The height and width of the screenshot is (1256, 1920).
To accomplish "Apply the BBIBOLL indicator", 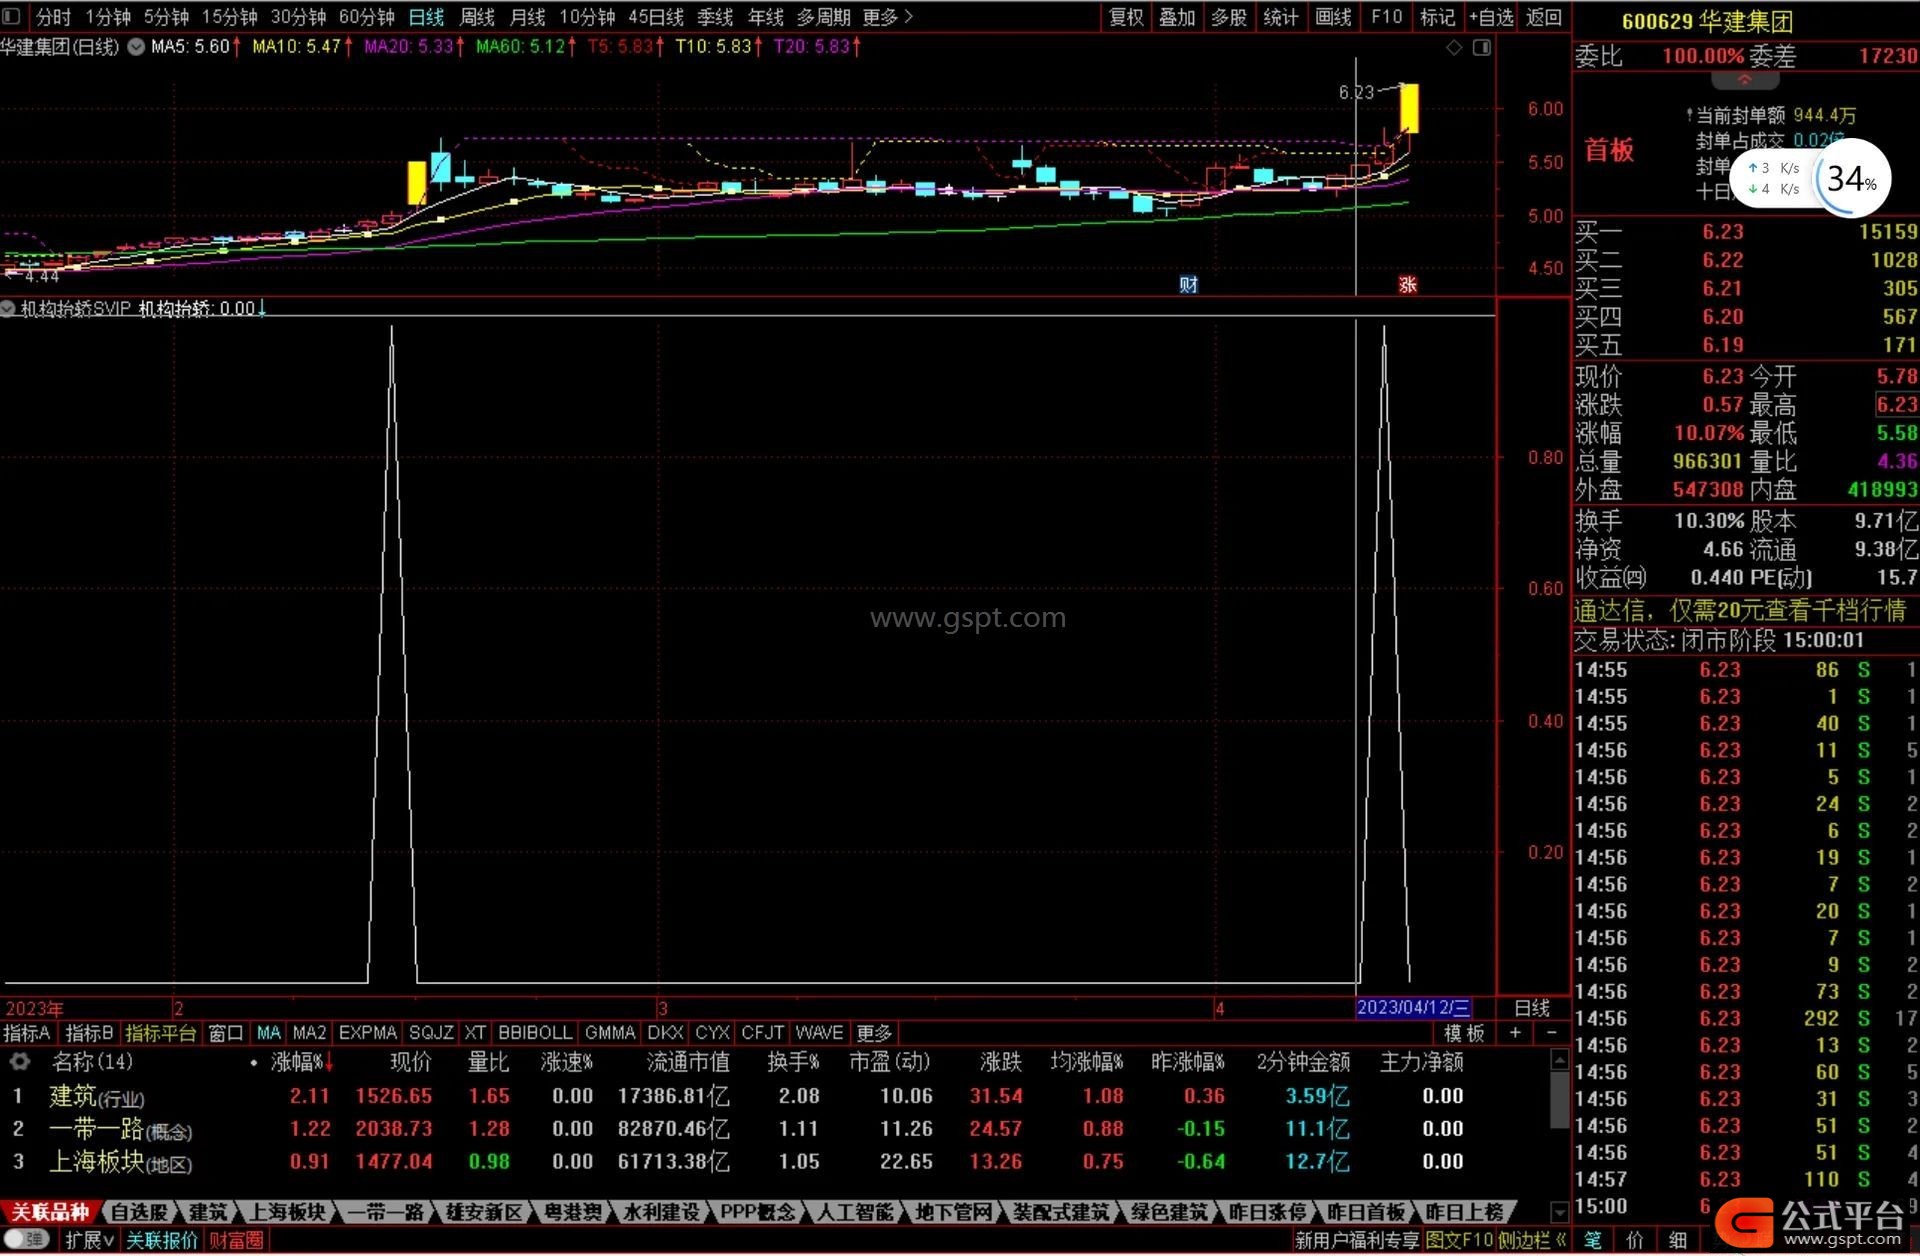I will [x=535, y=1033].
